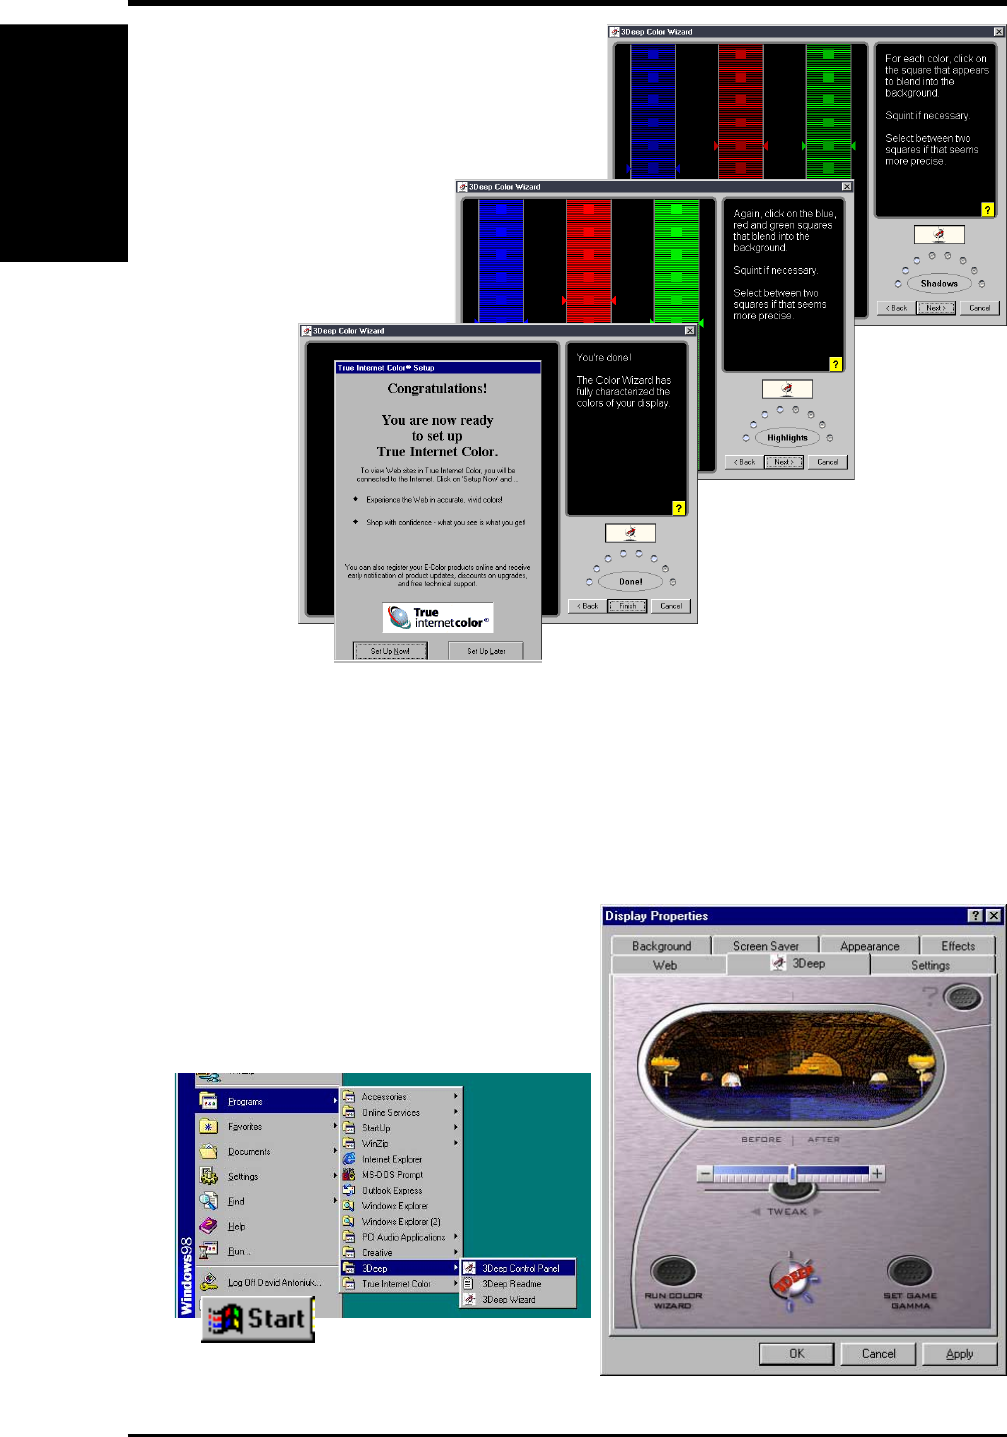Click the Run Color Wizard round button
1007x1437 pixels.
pyautogui.click(x=673, y=1271)
